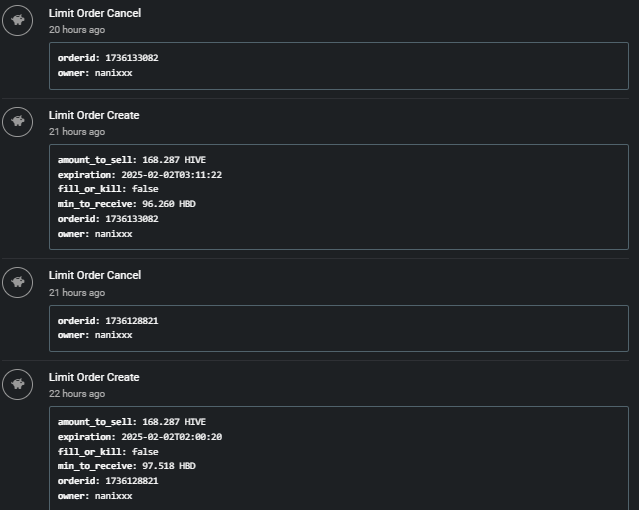Click the amount_to_sell line in the bottom operation
This screenshot has width=639, height=510.
pos(132,422)
